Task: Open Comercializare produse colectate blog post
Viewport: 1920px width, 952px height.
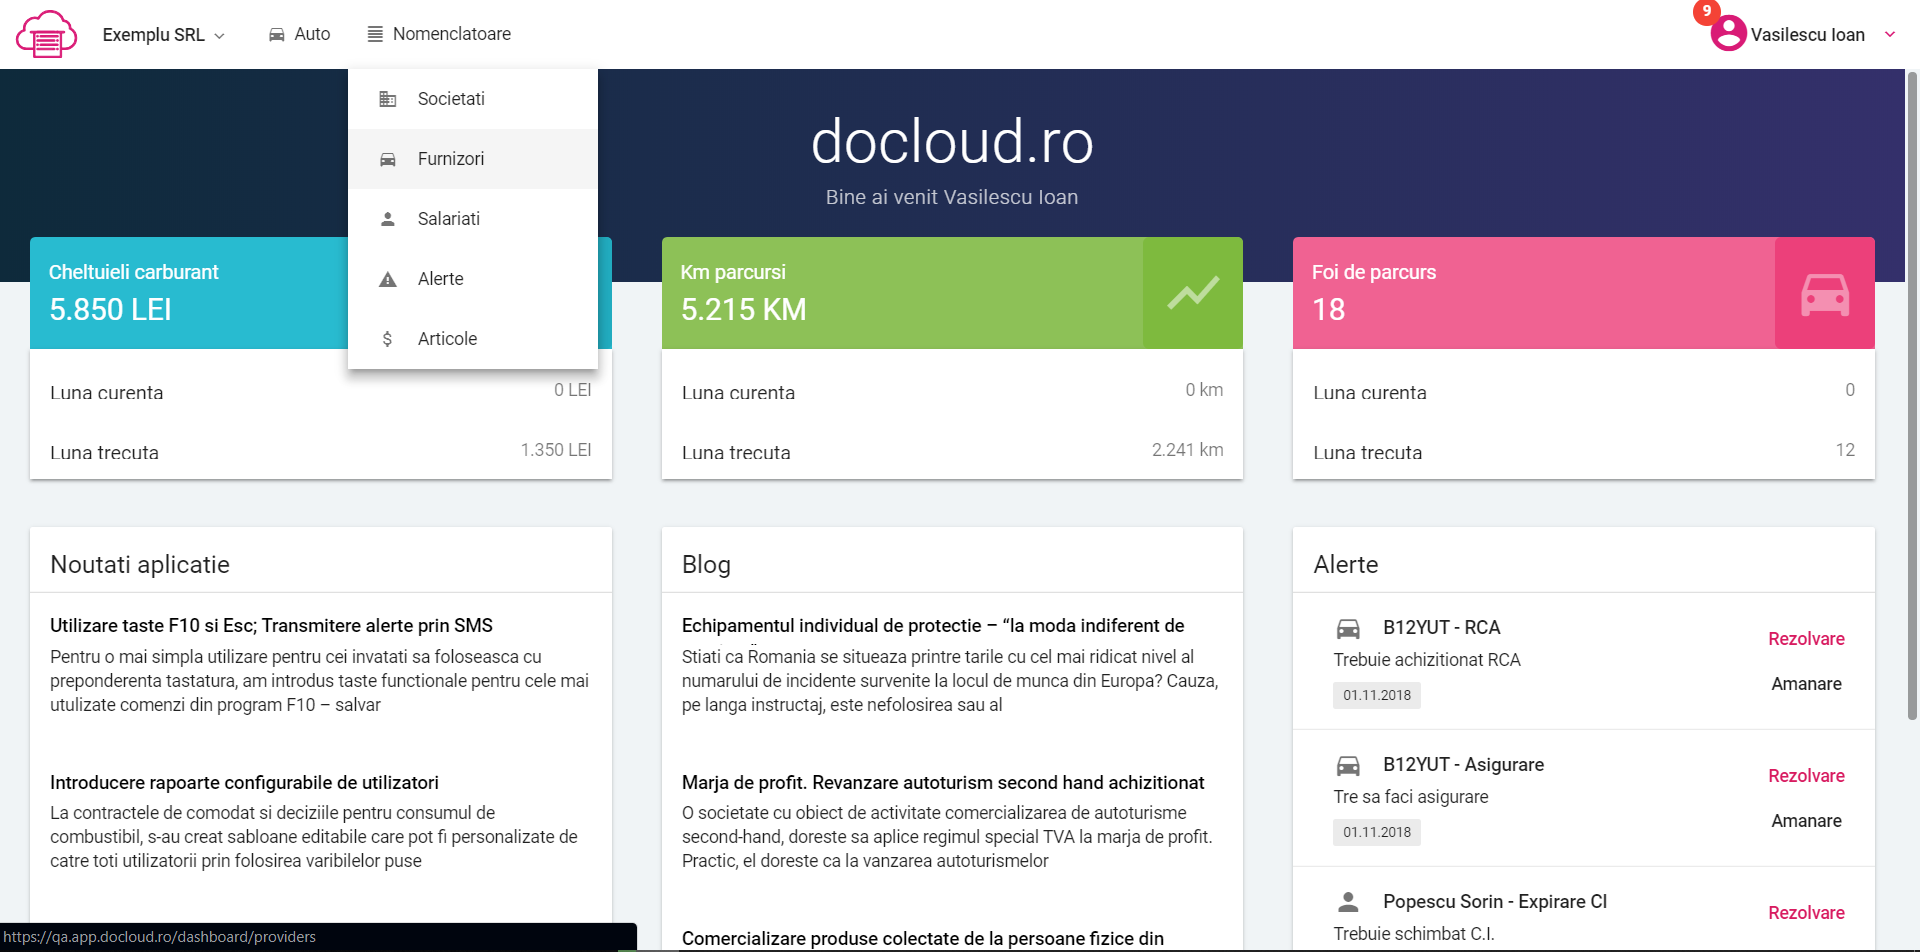Action: [x=923, y=939]
